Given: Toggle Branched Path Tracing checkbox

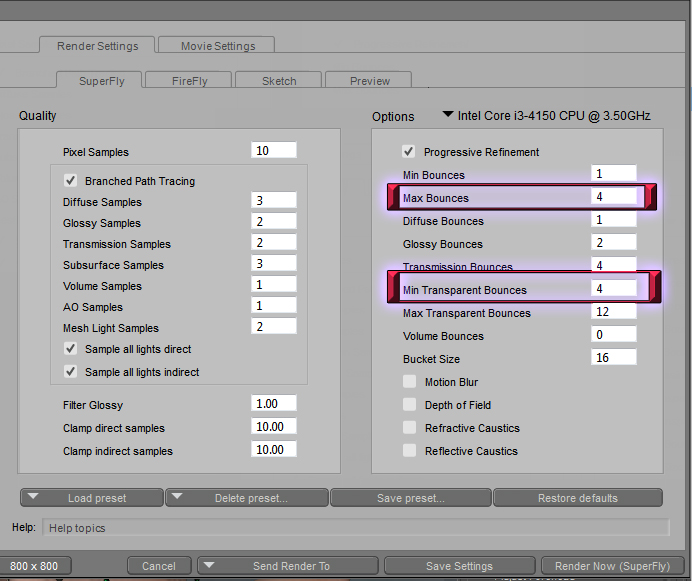Looking at the screenshot, I should (x=71, y=181).
